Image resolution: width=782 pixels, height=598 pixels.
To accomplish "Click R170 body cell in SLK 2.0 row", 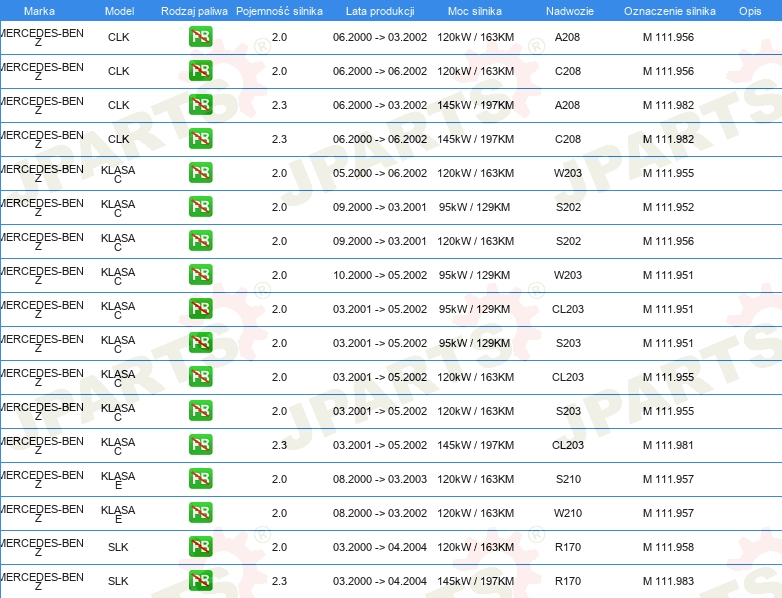I will pyautogui.click(x=568, y=547).
